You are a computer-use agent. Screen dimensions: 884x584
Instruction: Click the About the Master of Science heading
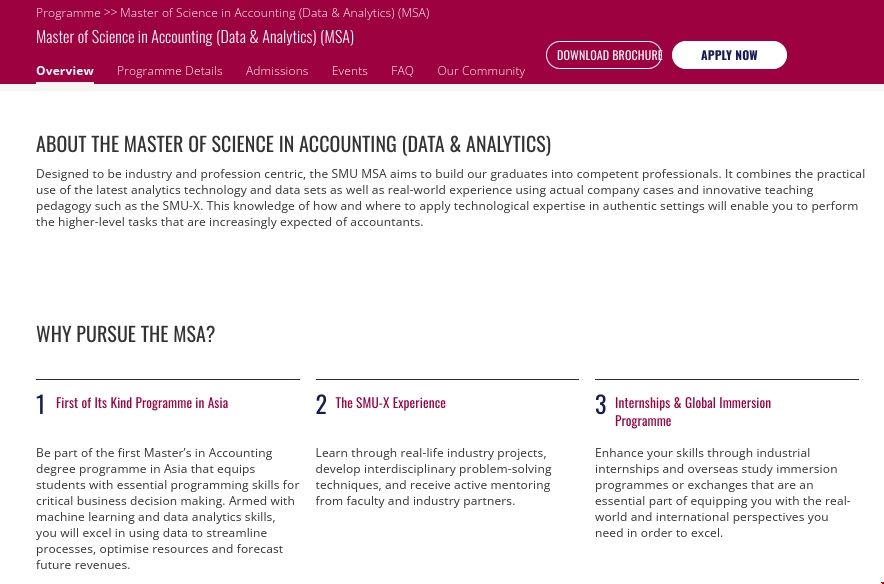(x=293, y=144)
